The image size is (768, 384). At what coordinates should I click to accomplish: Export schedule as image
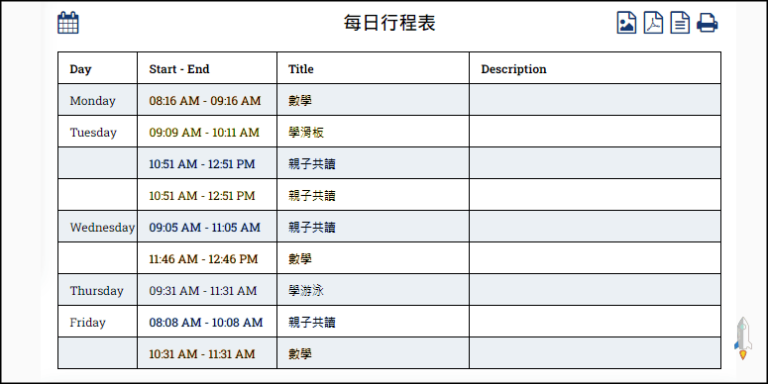(626, 23)
